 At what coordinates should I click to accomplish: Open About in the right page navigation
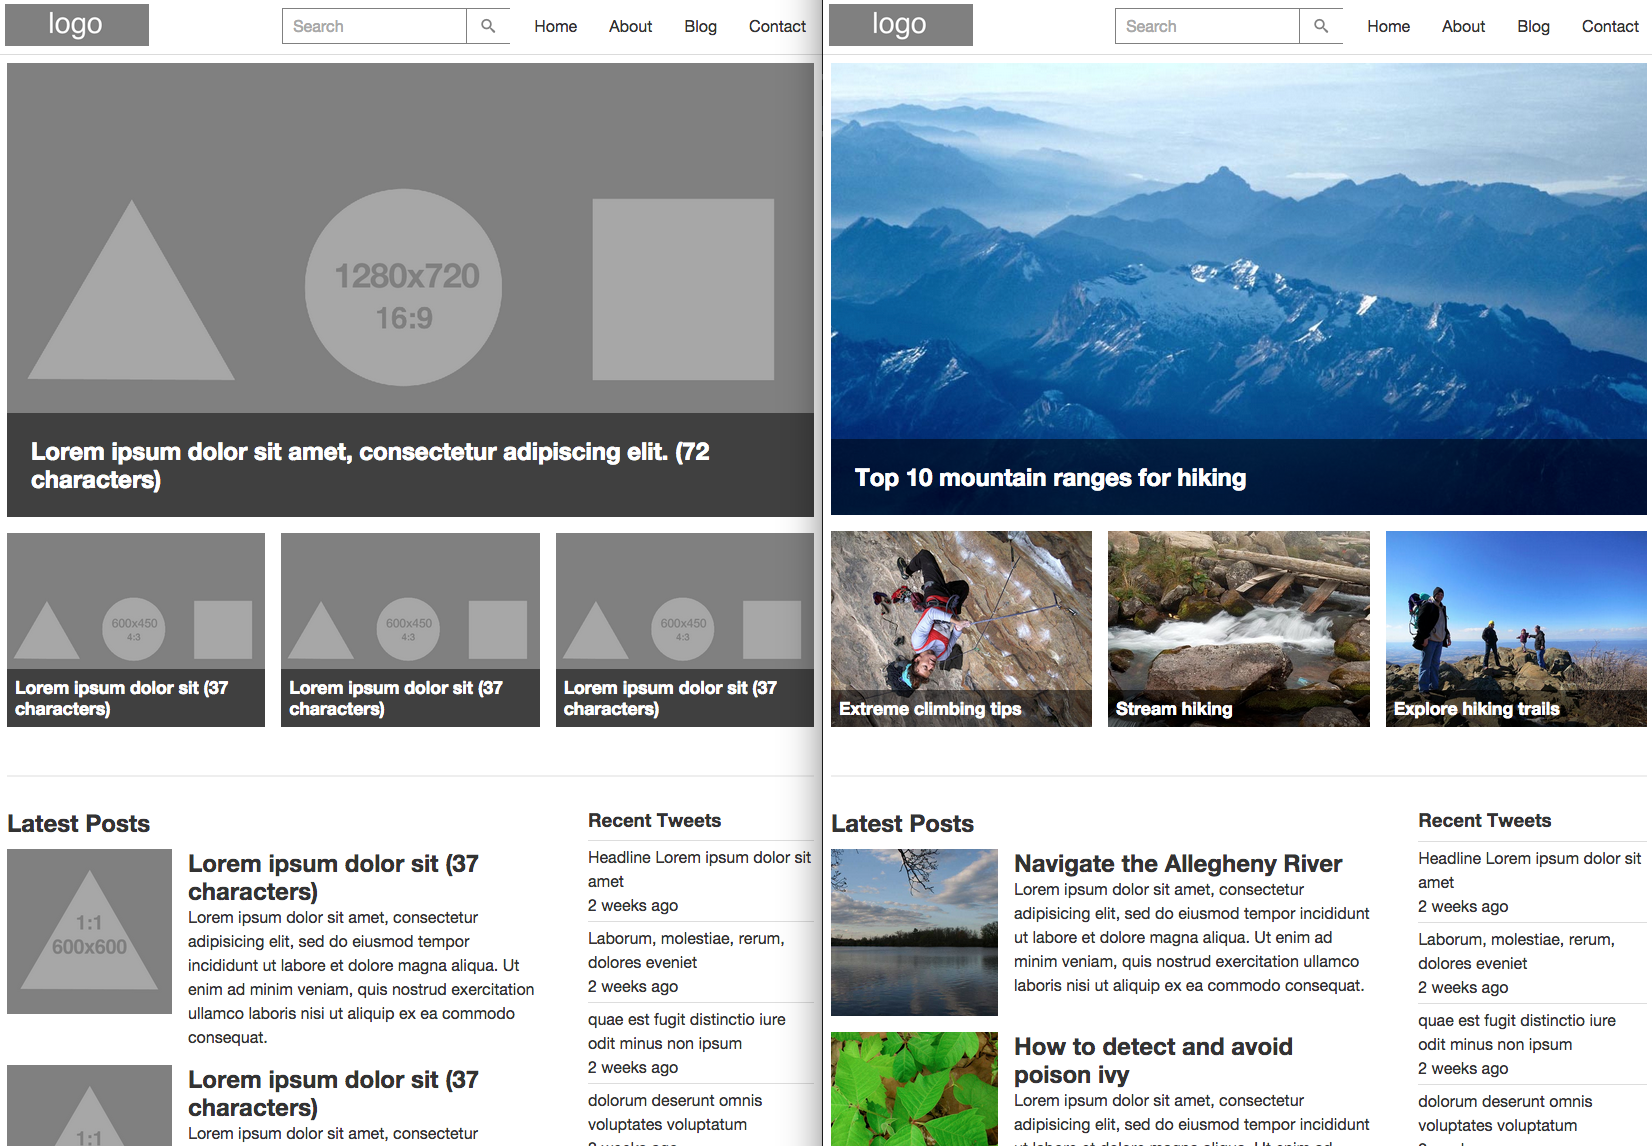click(1463, 27)
